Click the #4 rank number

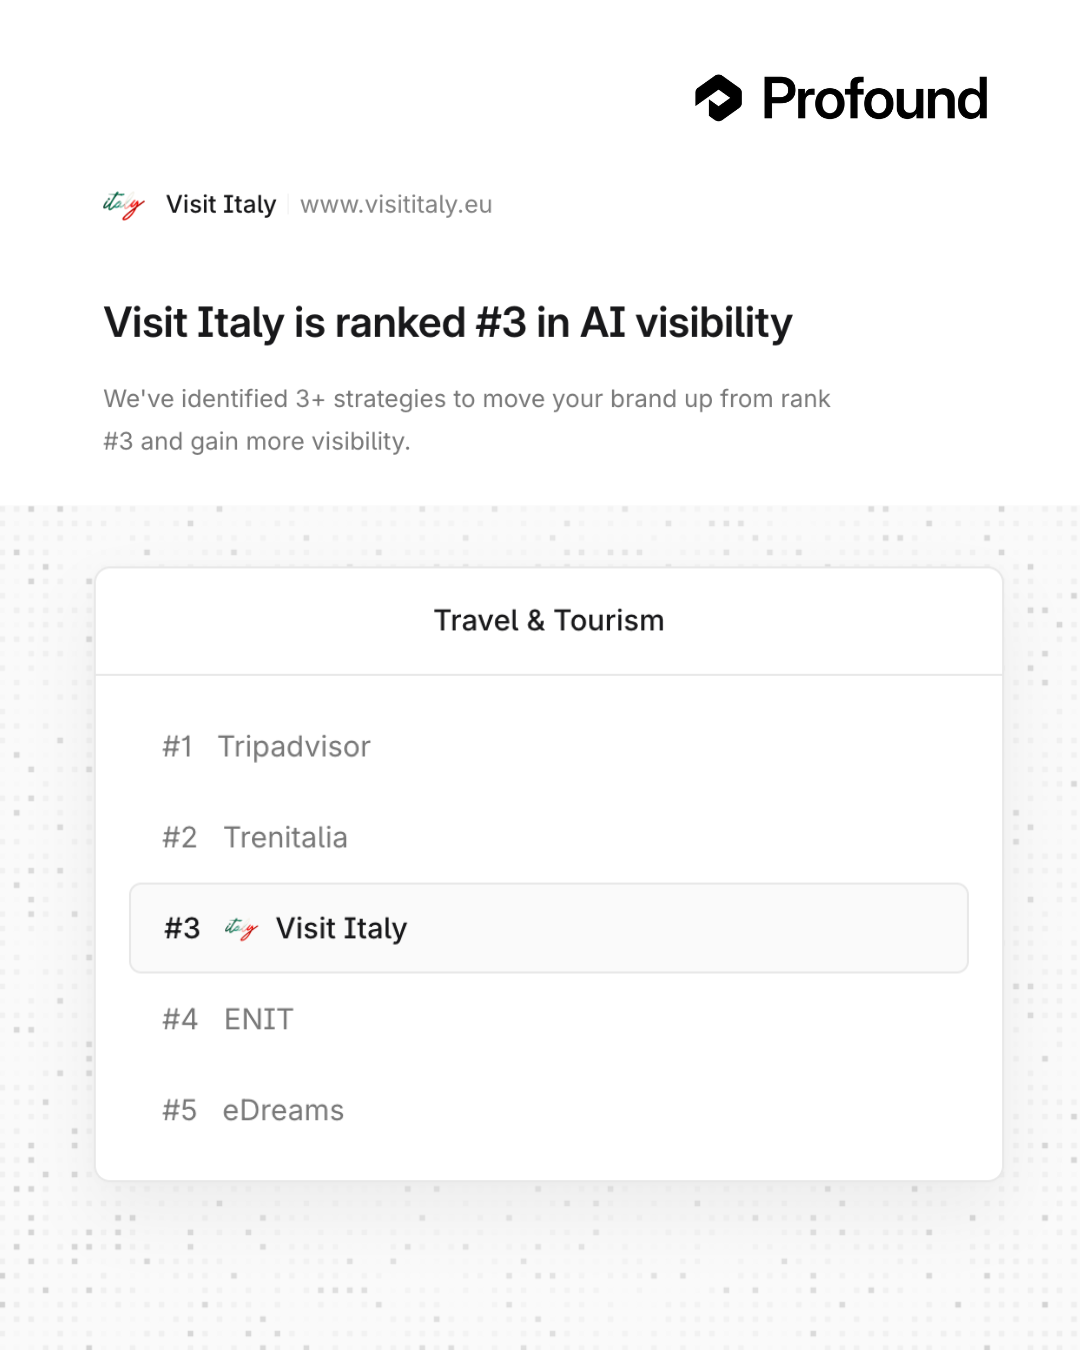pos(180,1020)
